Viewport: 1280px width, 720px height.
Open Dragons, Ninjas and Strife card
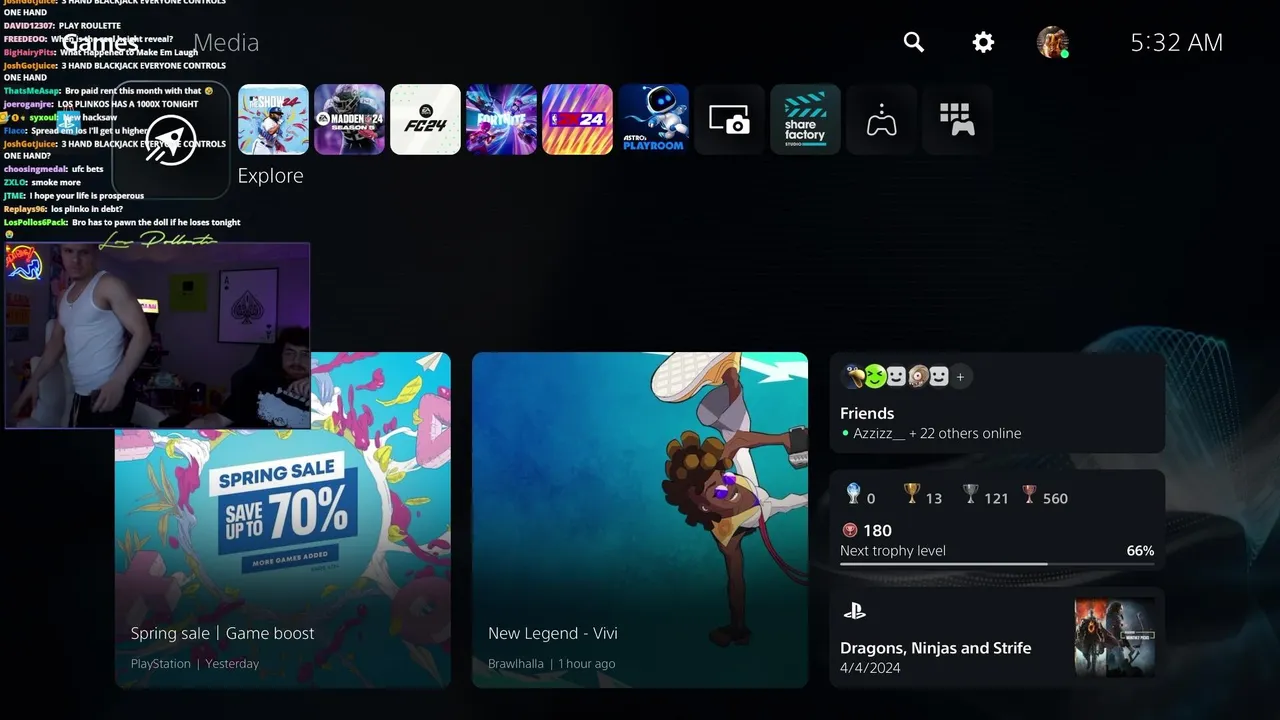(997, 638)
